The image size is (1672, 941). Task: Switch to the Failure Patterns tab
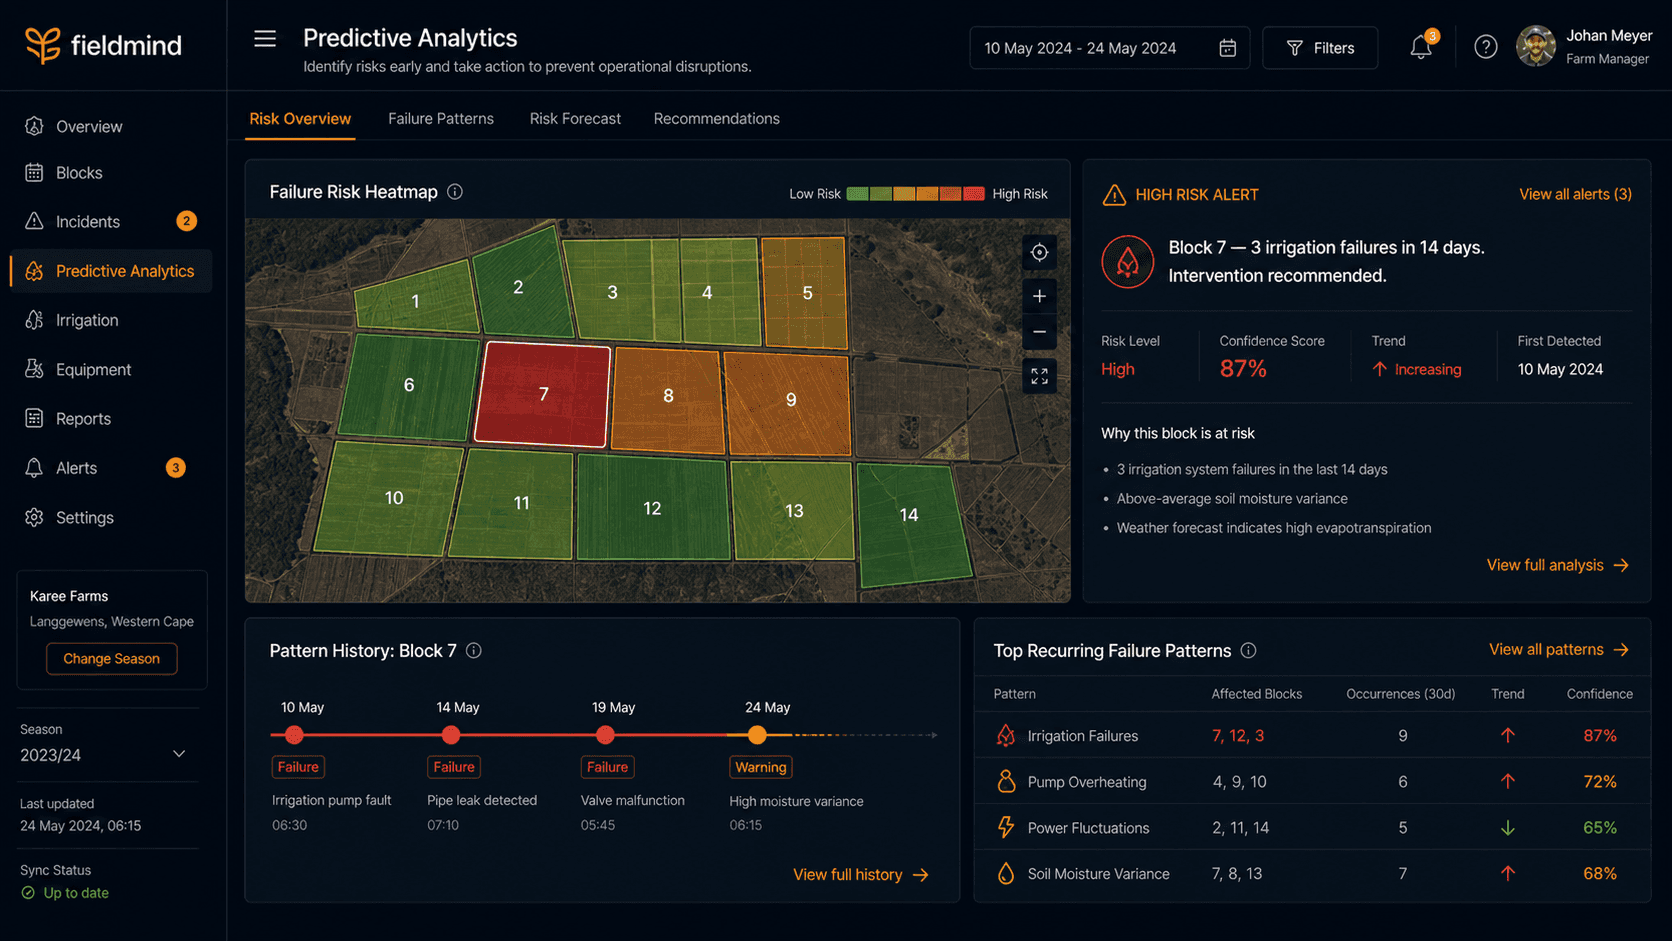click(x=441, y=119)
